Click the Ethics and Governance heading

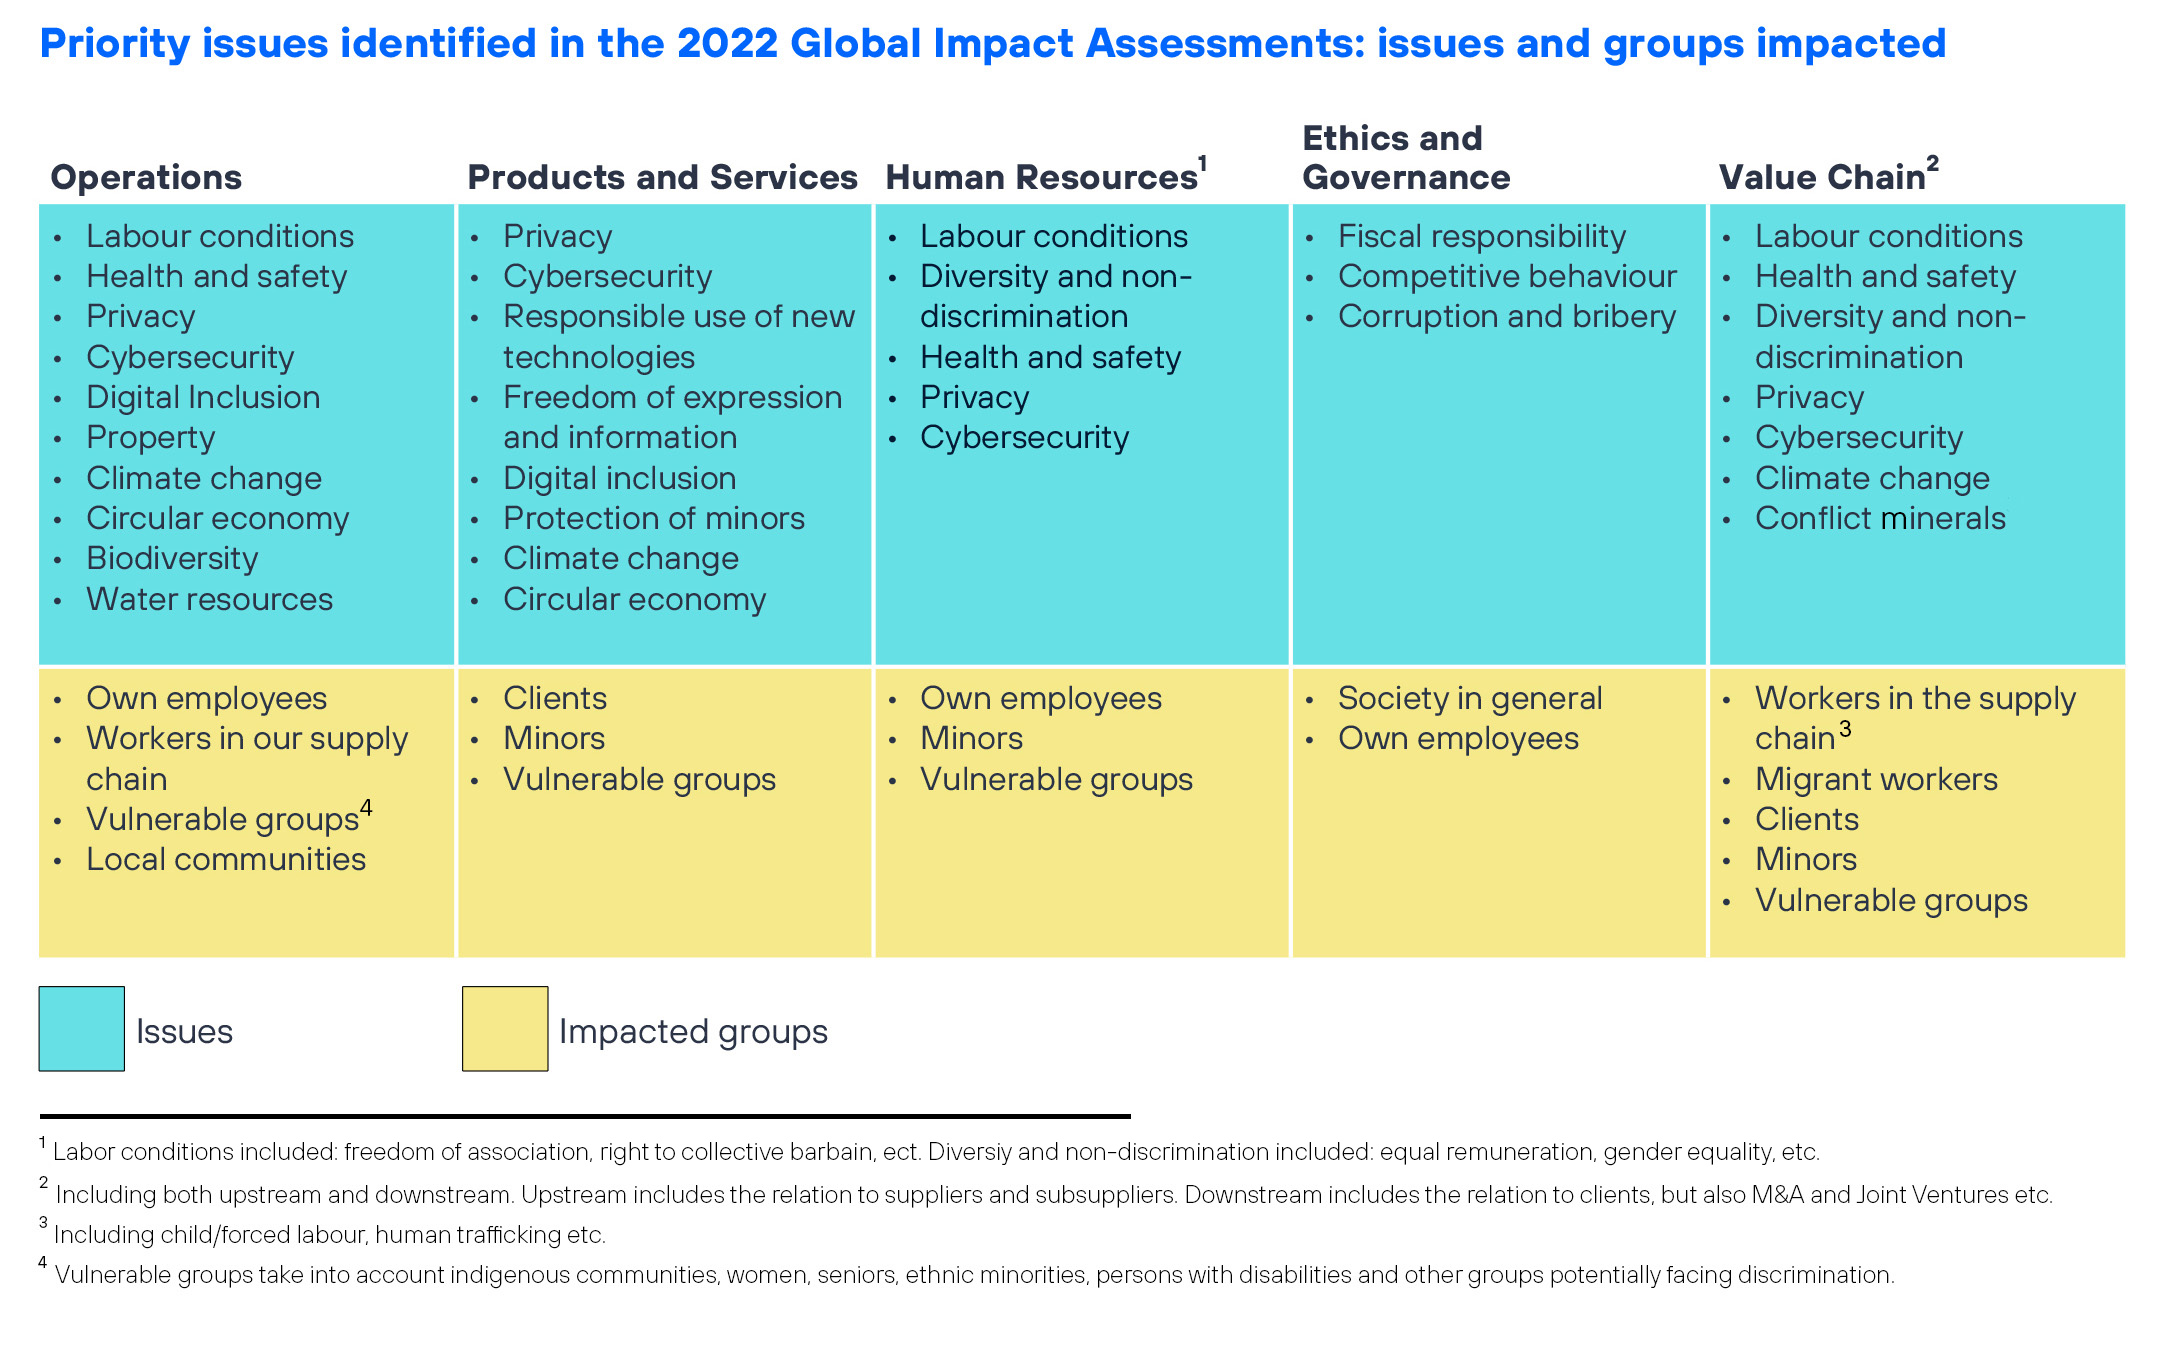[1405, 157]
